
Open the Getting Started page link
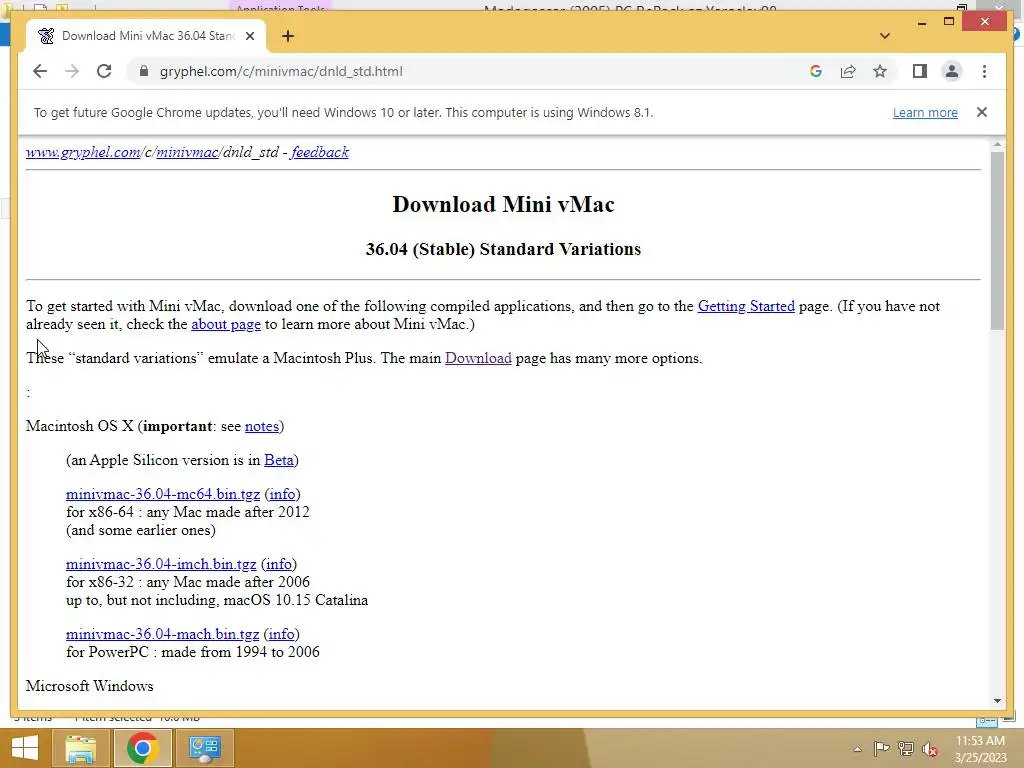tap(746, 306)
